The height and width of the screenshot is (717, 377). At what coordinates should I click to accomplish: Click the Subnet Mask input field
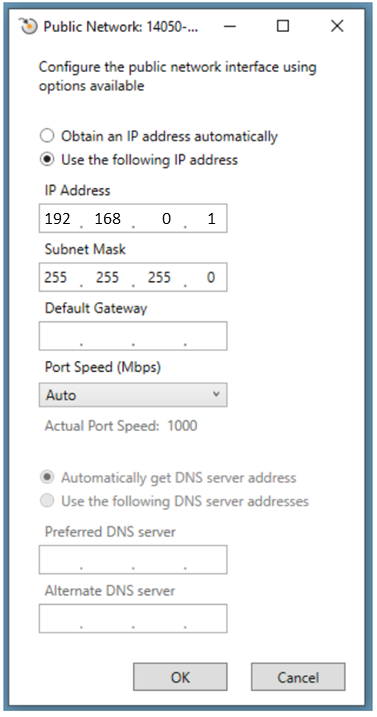133,277
